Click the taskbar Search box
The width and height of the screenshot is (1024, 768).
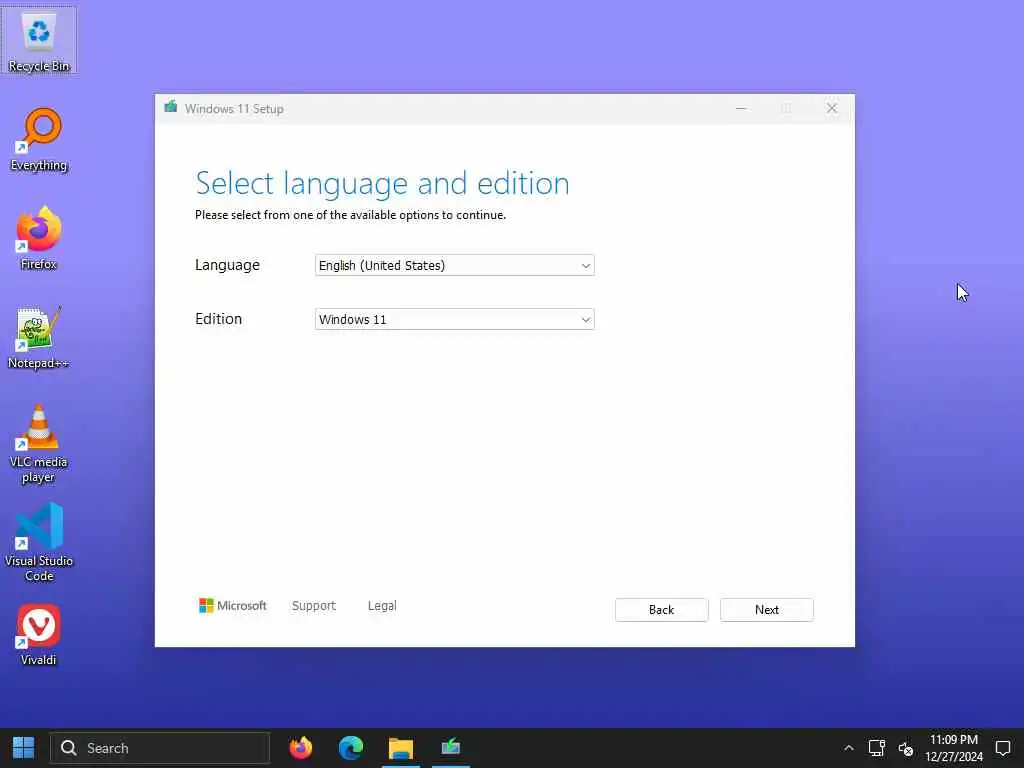[x=160, y=748]
